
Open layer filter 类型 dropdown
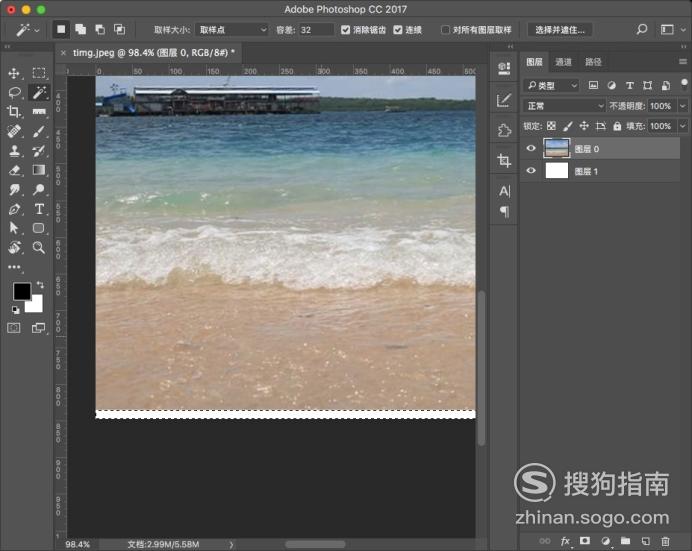[551, 85]
